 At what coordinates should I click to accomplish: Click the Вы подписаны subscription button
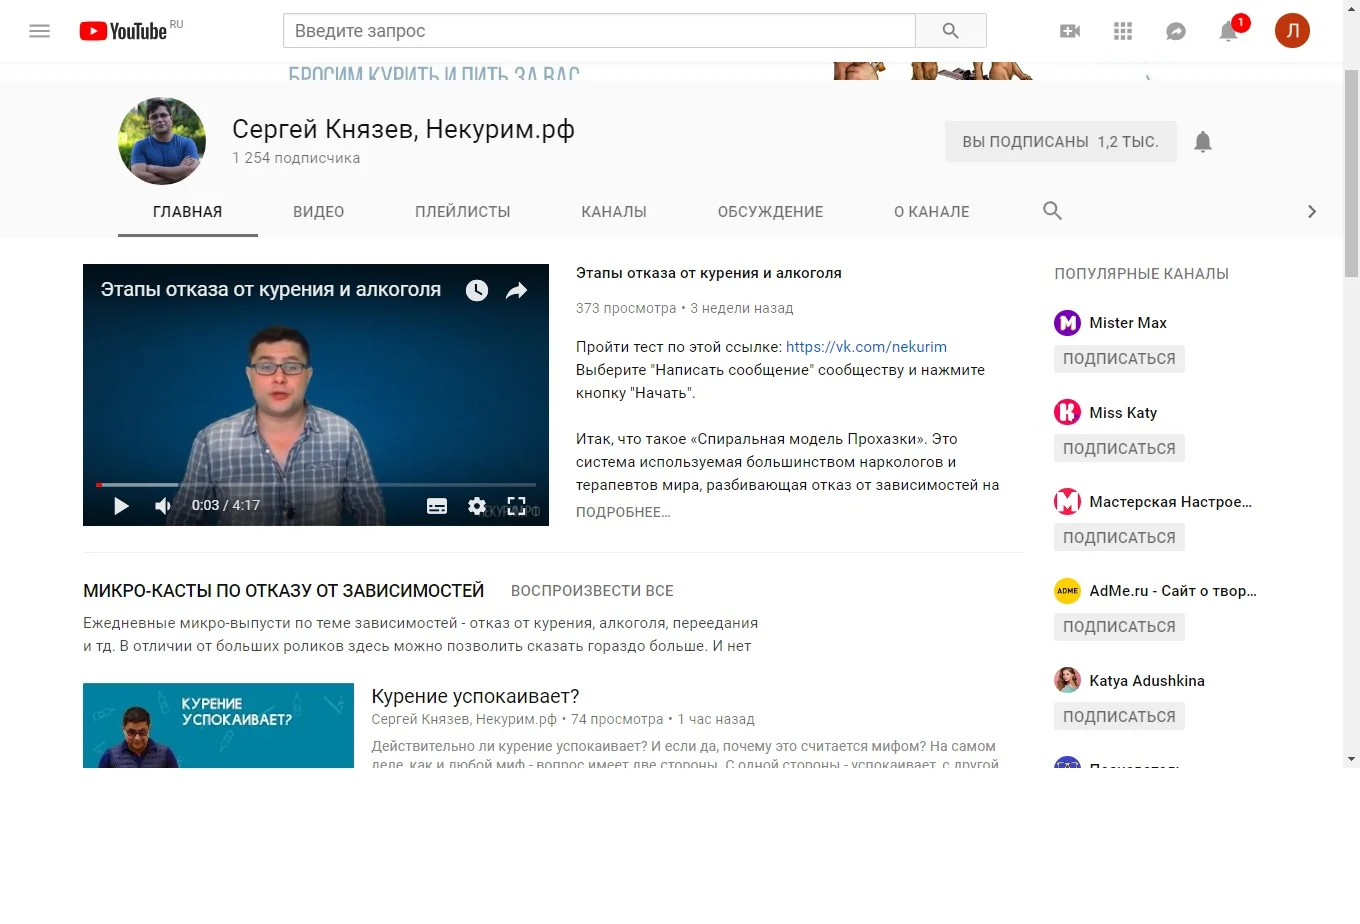(1061, 142)
